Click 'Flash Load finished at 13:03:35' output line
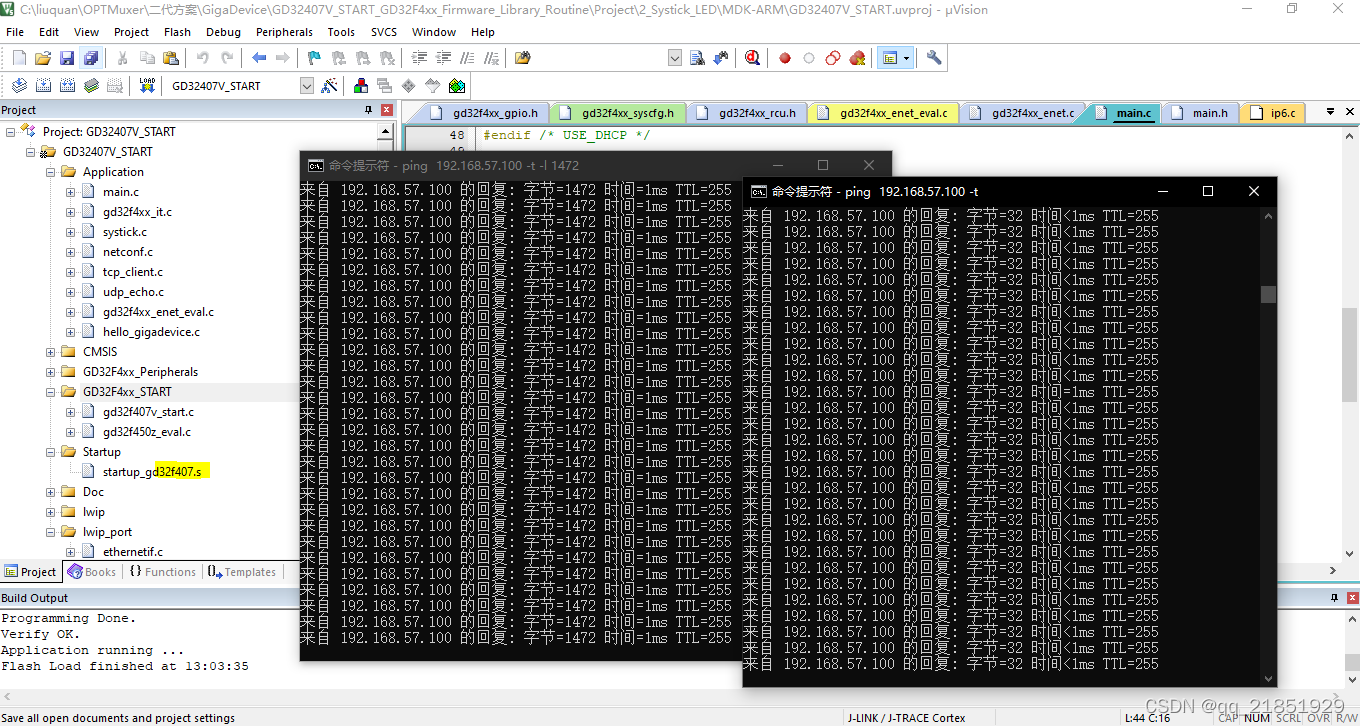 coord(125,666)
